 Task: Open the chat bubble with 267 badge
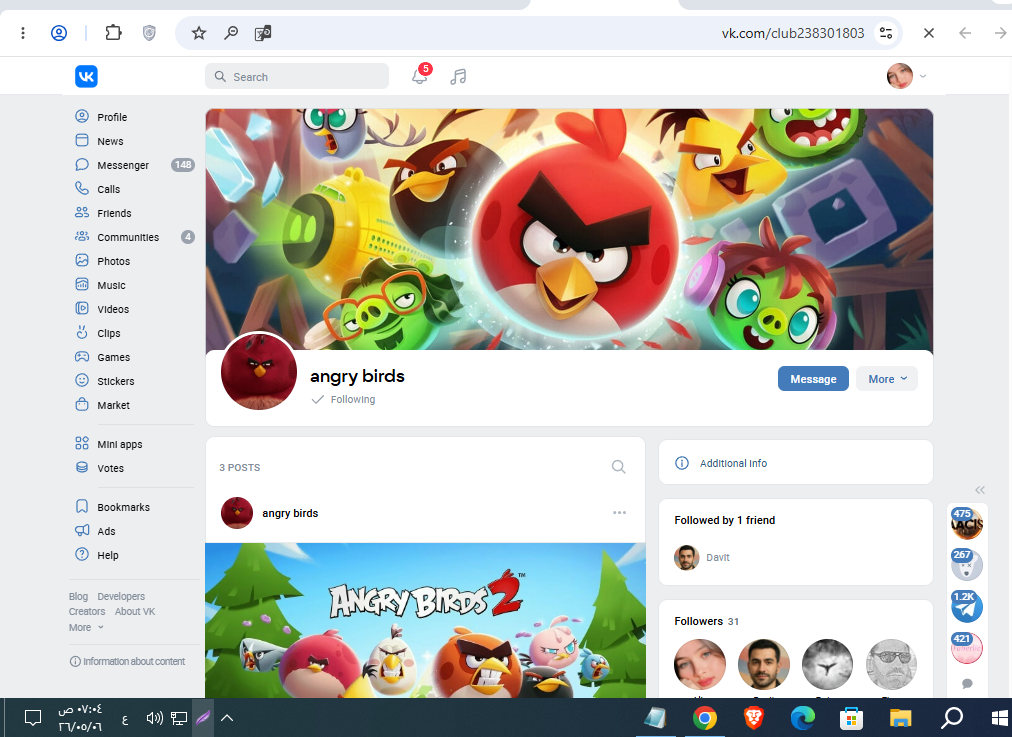[x=967, y=565]
